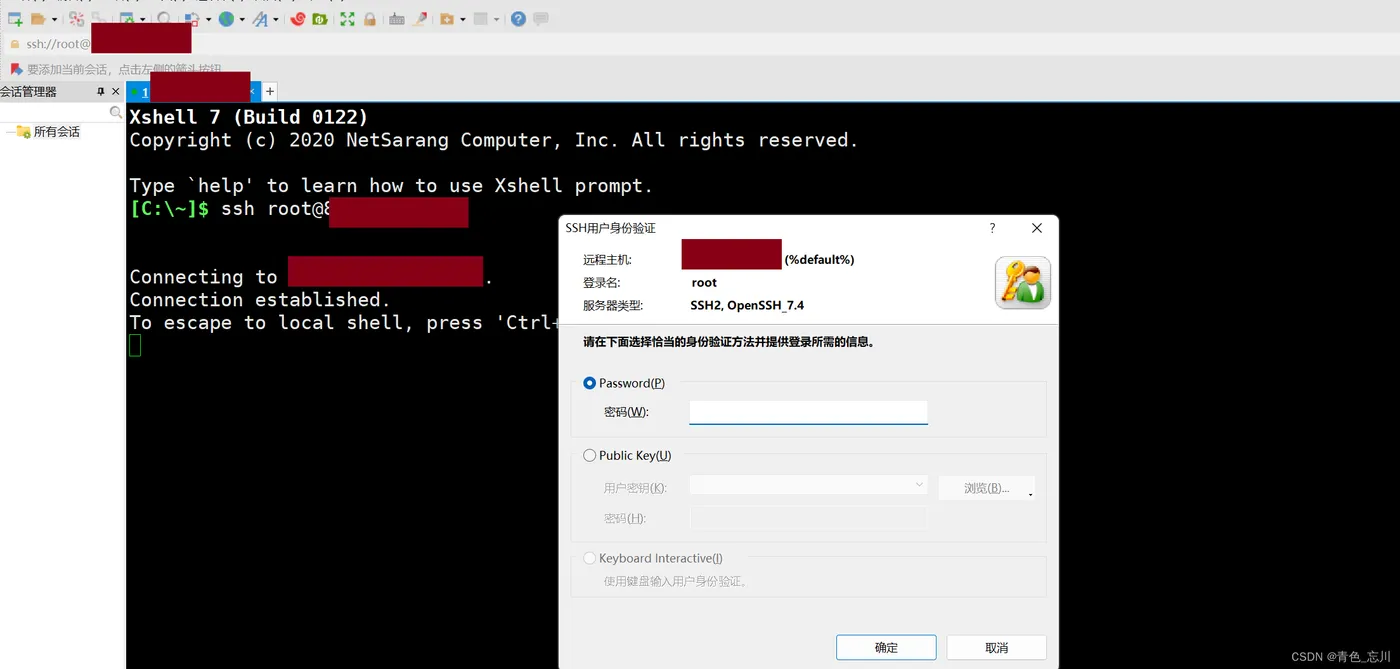Screen dimensions: 1400x669
Task: Click the '(%default%)' host text
Action: (x=819, y=260)
